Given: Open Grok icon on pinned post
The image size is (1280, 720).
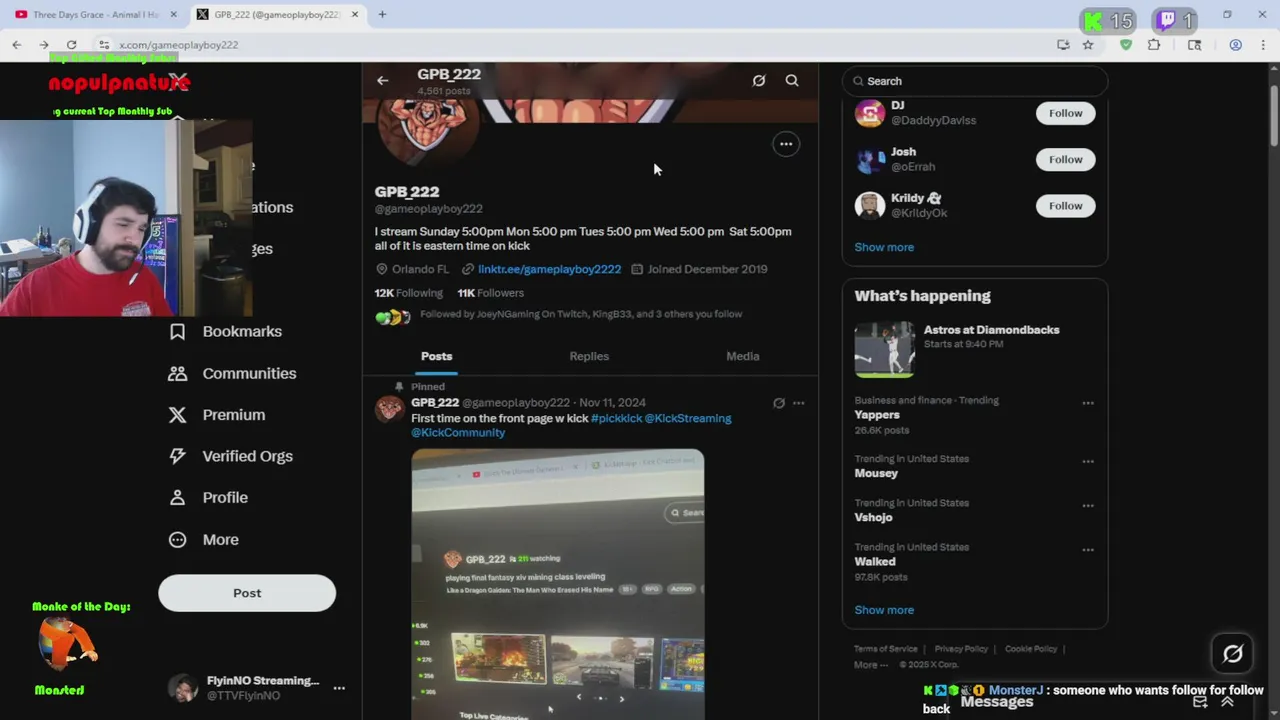Looking at the screenshot, I should 779,403.
